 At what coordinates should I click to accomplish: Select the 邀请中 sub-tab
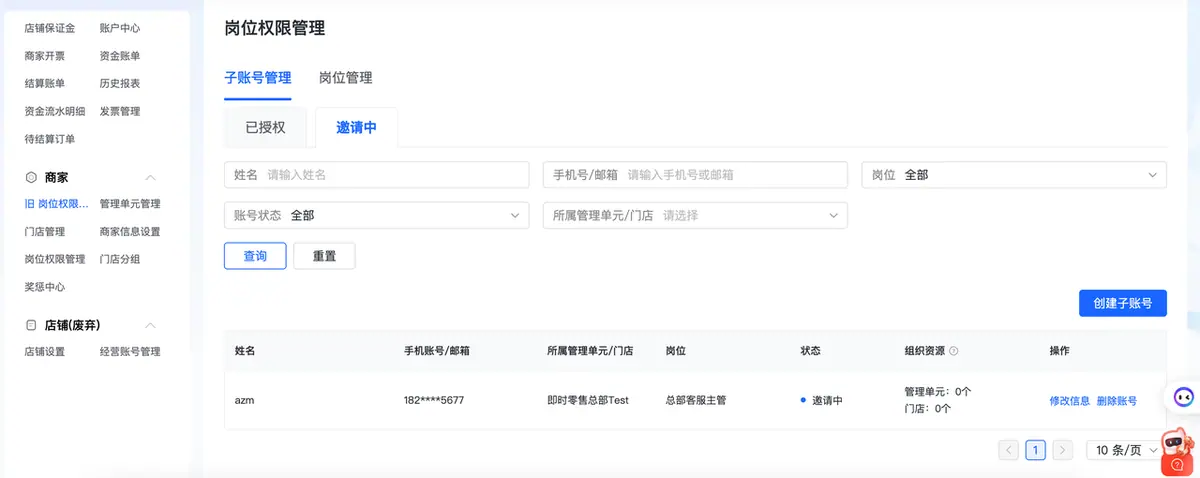click(356, 128)
